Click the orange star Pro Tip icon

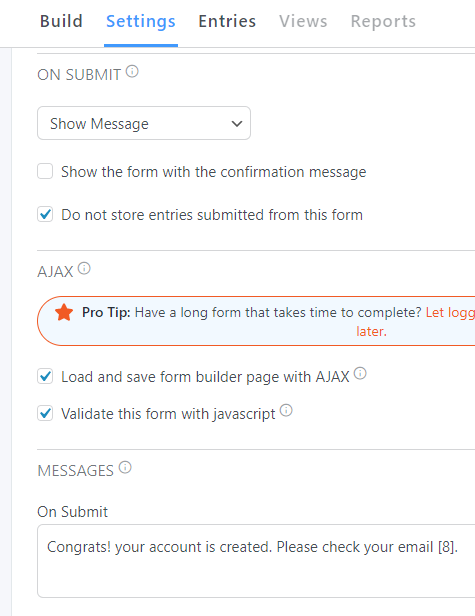[x=64, y=313]
